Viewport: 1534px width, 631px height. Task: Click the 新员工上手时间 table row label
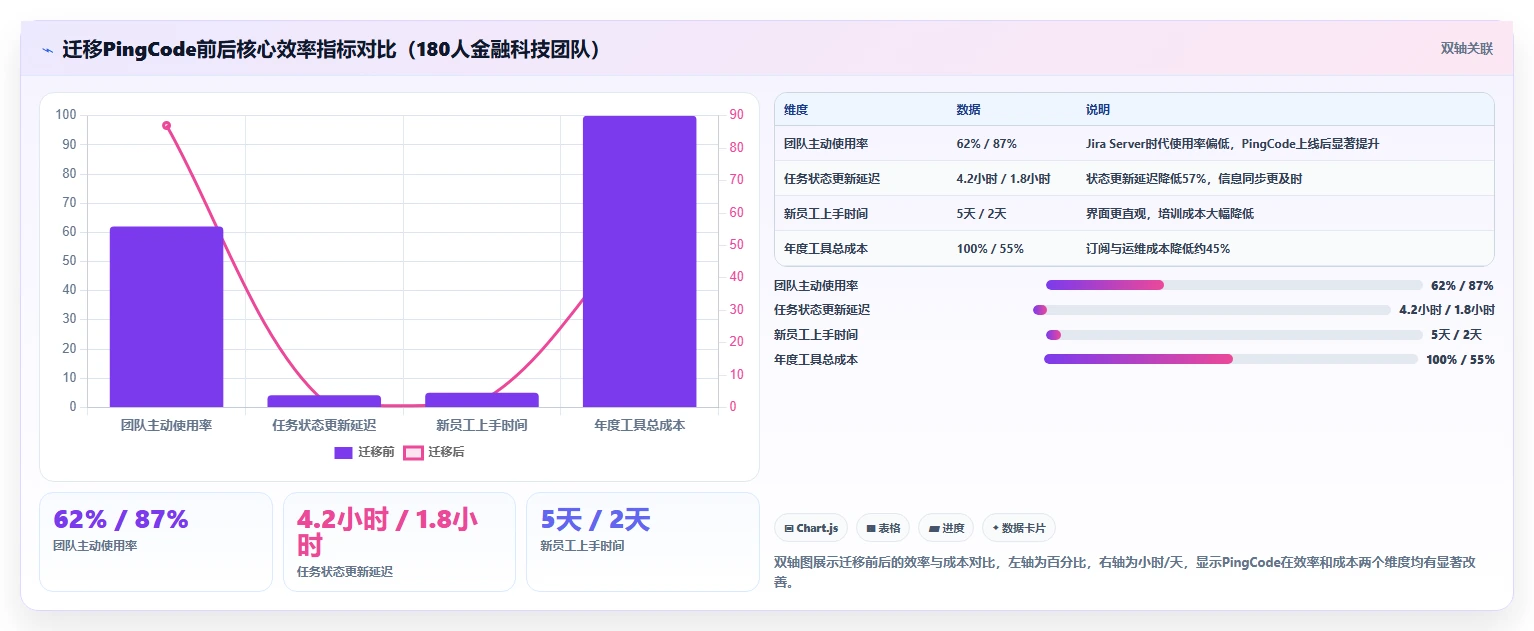(826, 214)
